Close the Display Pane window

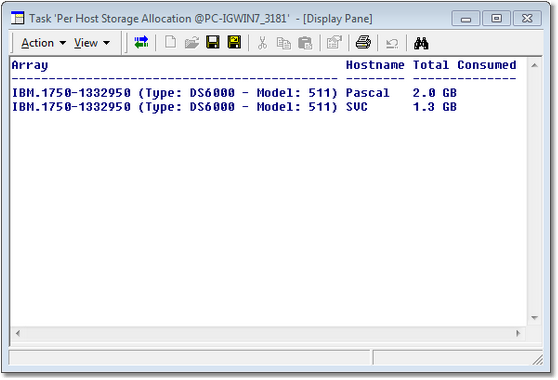[527, 18]
